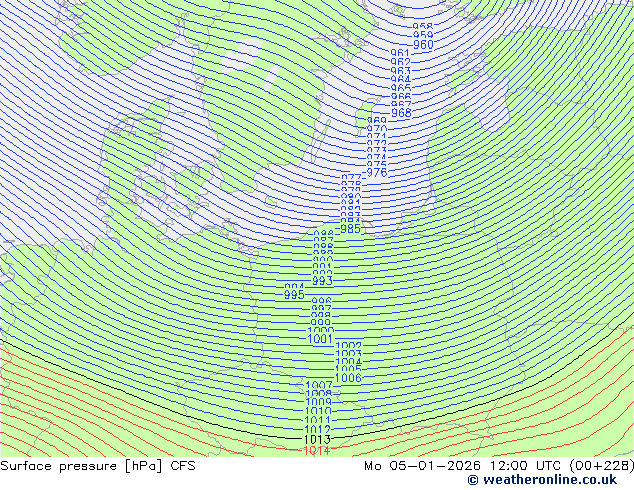Click the 1006 isobar label
The height and width of the screenshot is (490, 634).
click(348, 378)
